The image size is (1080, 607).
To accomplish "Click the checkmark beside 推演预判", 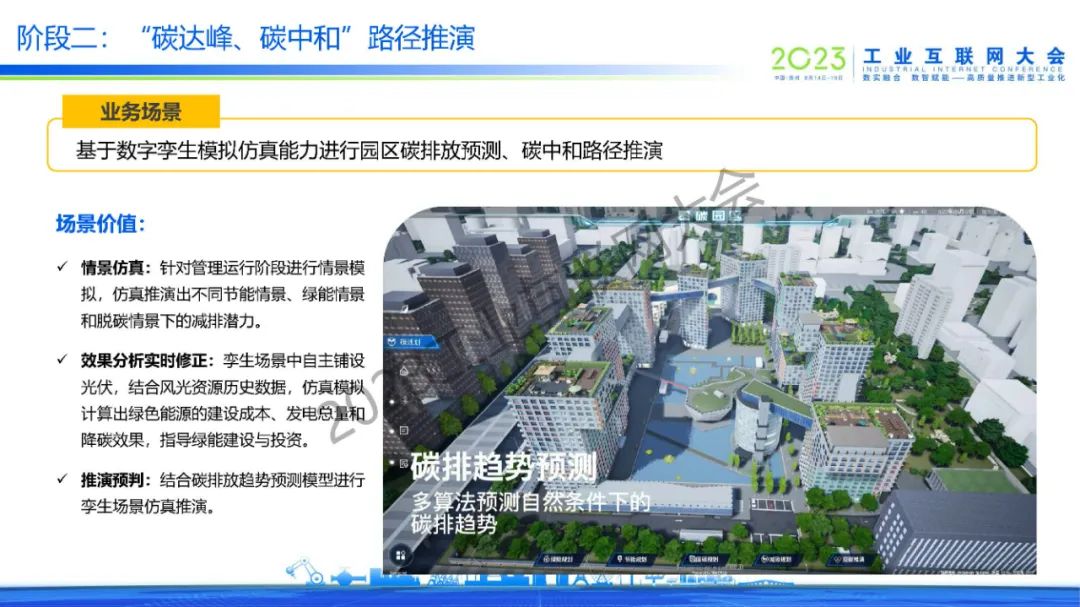I will 62,480.
